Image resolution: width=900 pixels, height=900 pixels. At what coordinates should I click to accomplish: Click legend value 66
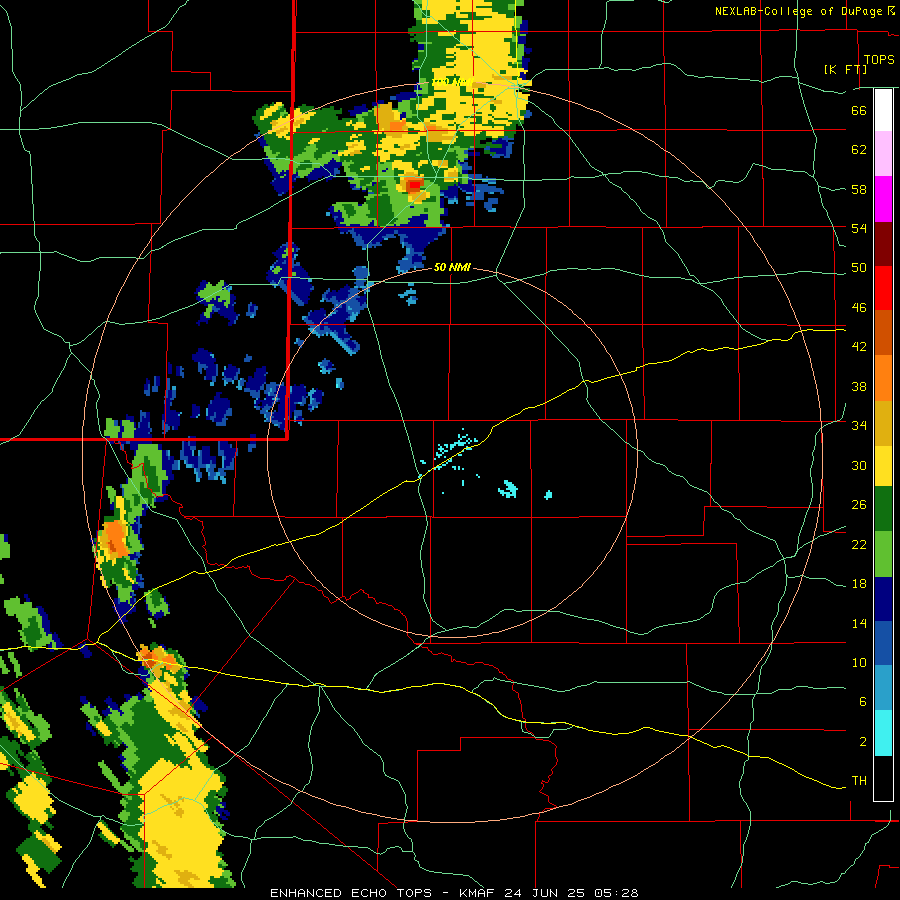(x=859, y=111)
